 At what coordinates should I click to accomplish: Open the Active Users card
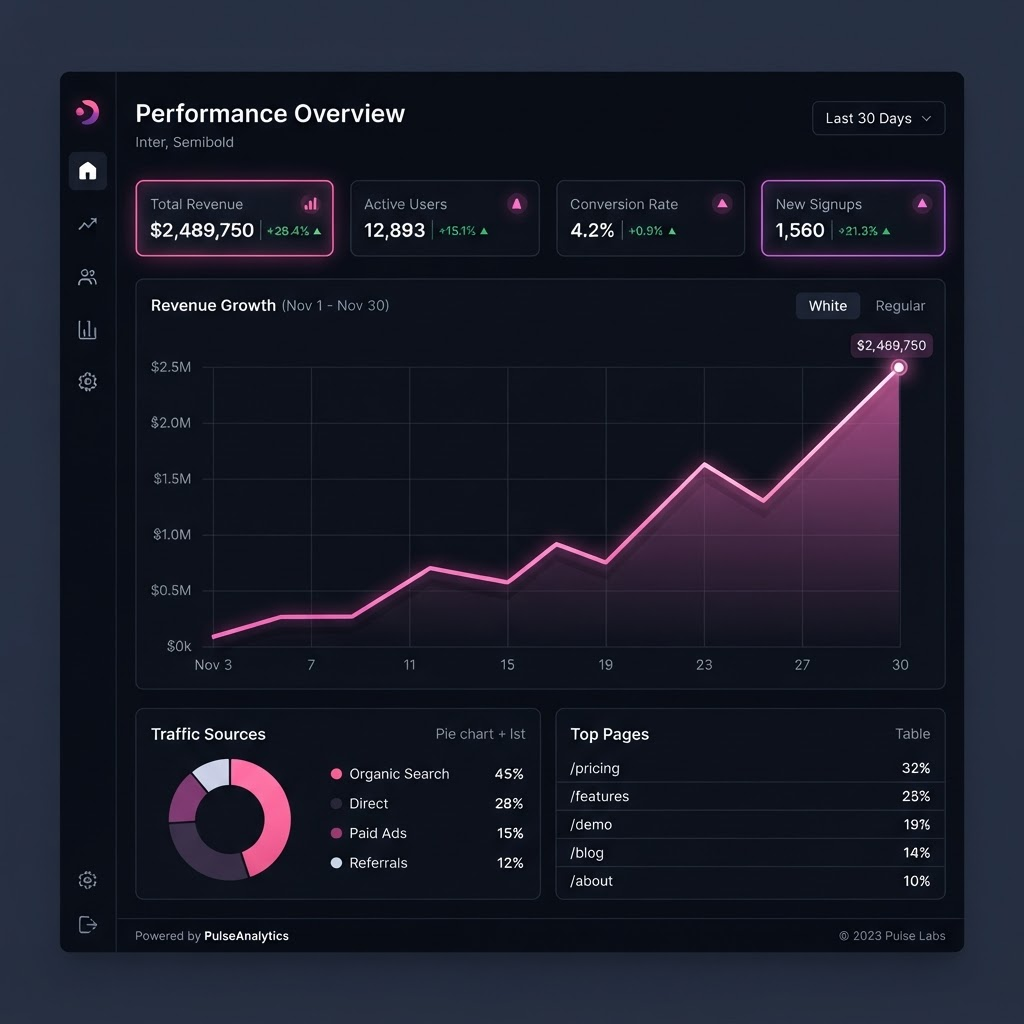tap(445, 218)
